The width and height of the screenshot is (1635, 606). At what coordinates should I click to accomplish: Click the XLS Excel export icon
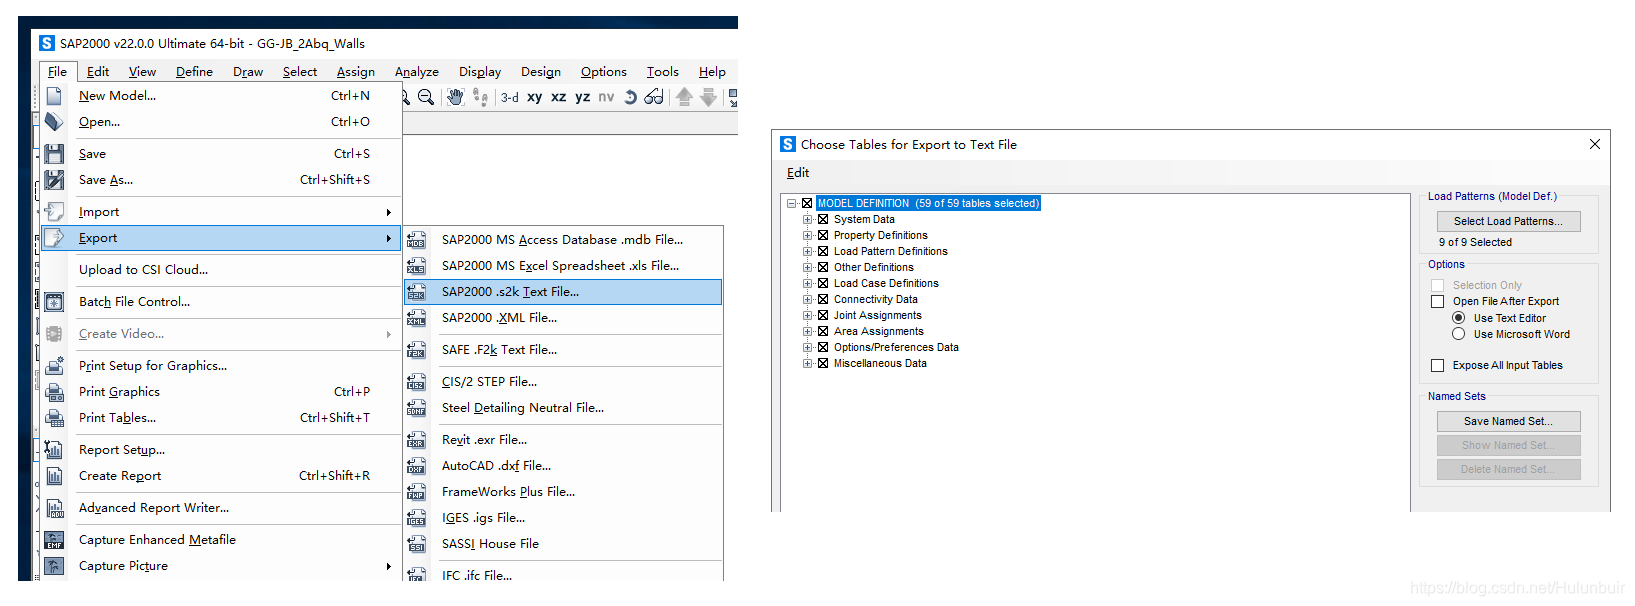(416, 266)
